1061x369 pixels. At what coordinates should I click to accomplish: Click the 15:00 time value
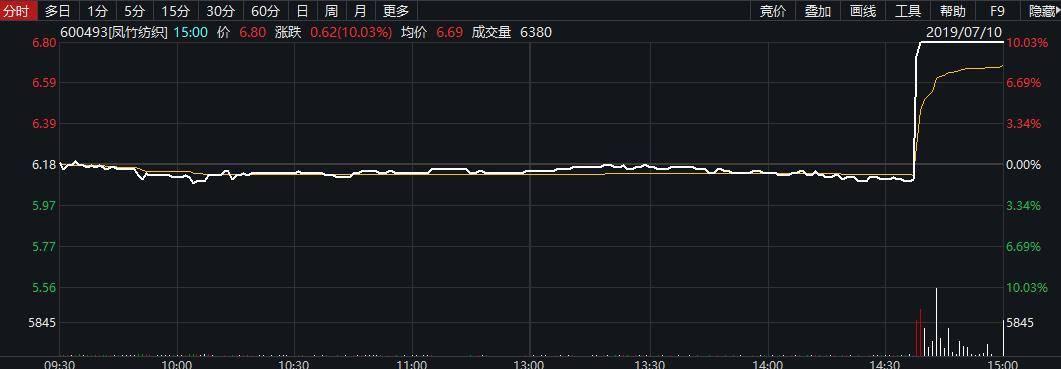(x=190, y=32)
